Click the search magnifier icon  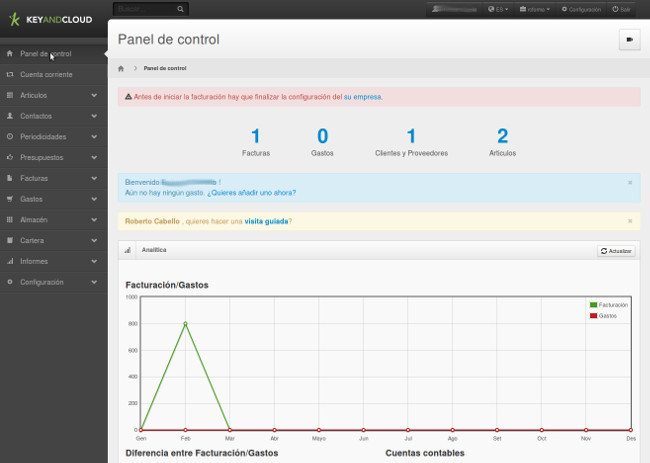coord(181,9)
